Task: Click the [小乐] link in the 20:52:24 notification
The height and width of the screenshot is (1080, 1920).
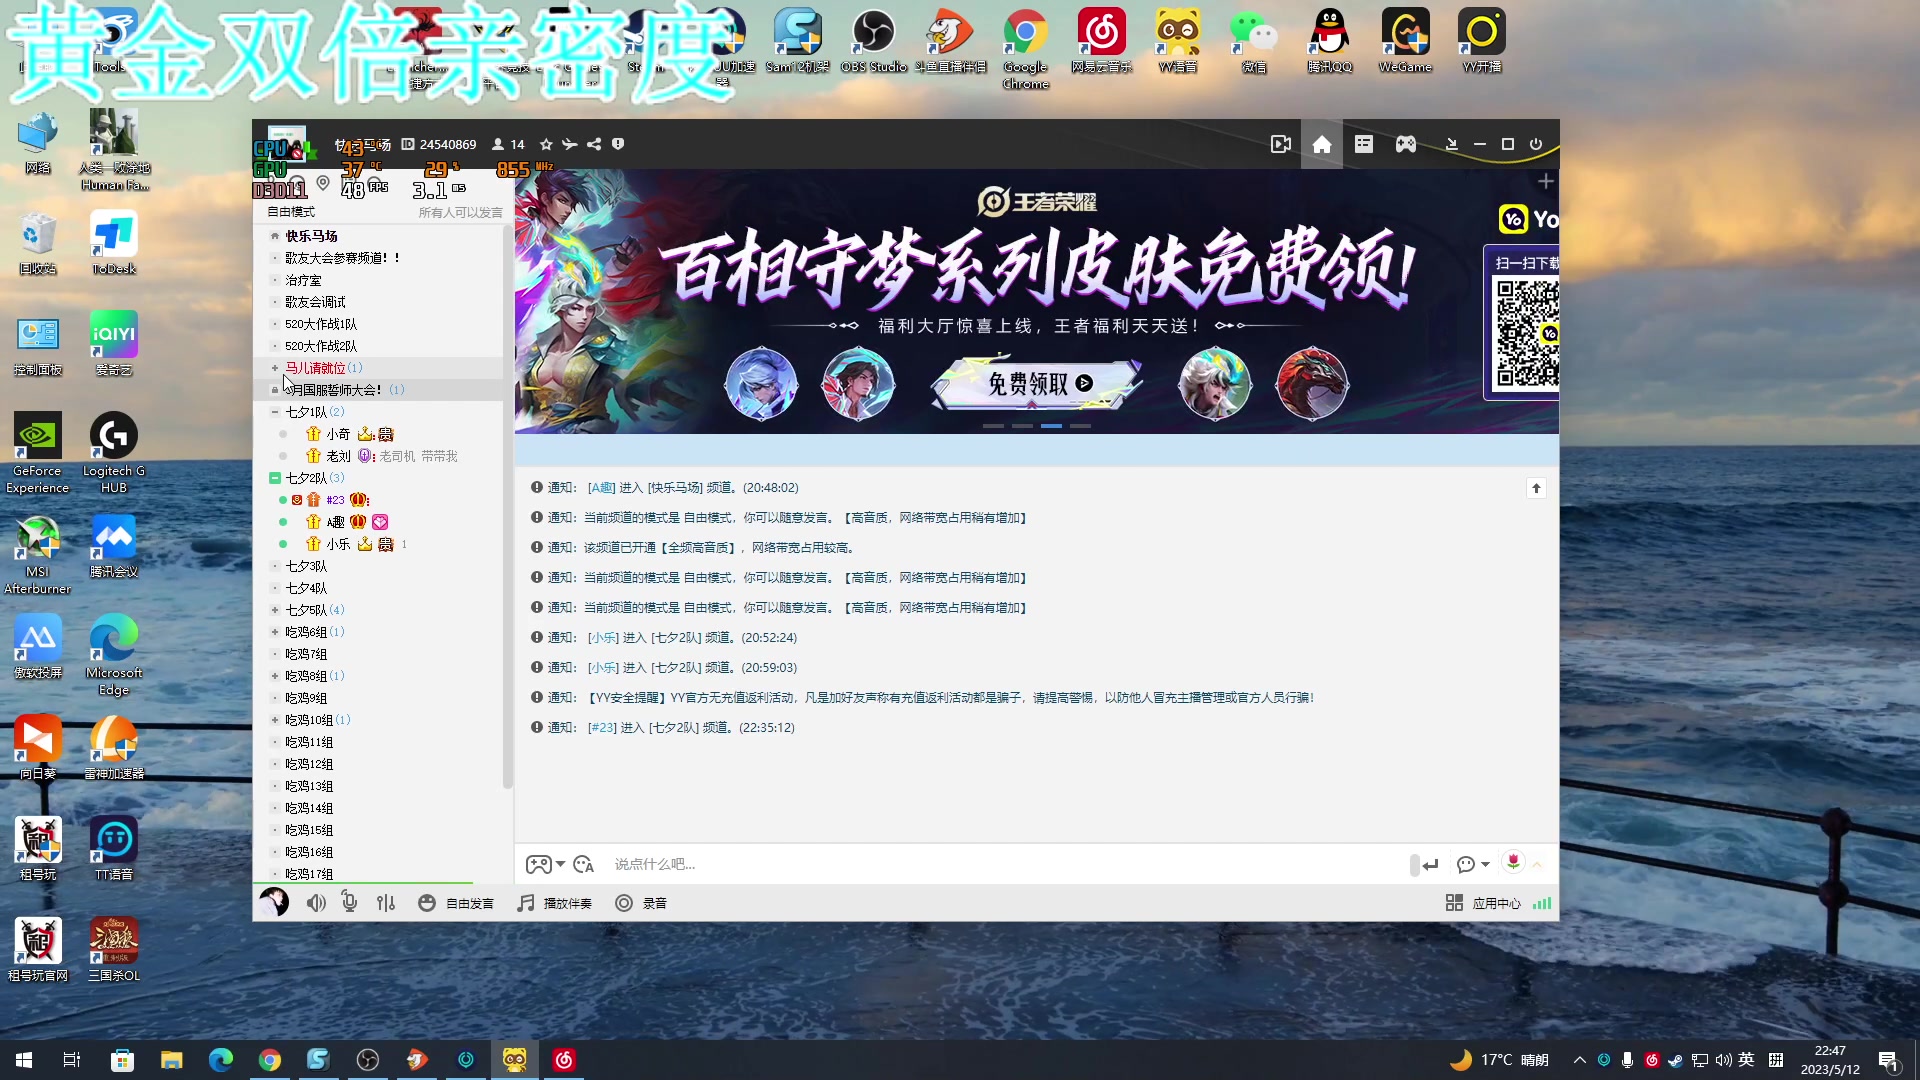Action: (603, 638)
